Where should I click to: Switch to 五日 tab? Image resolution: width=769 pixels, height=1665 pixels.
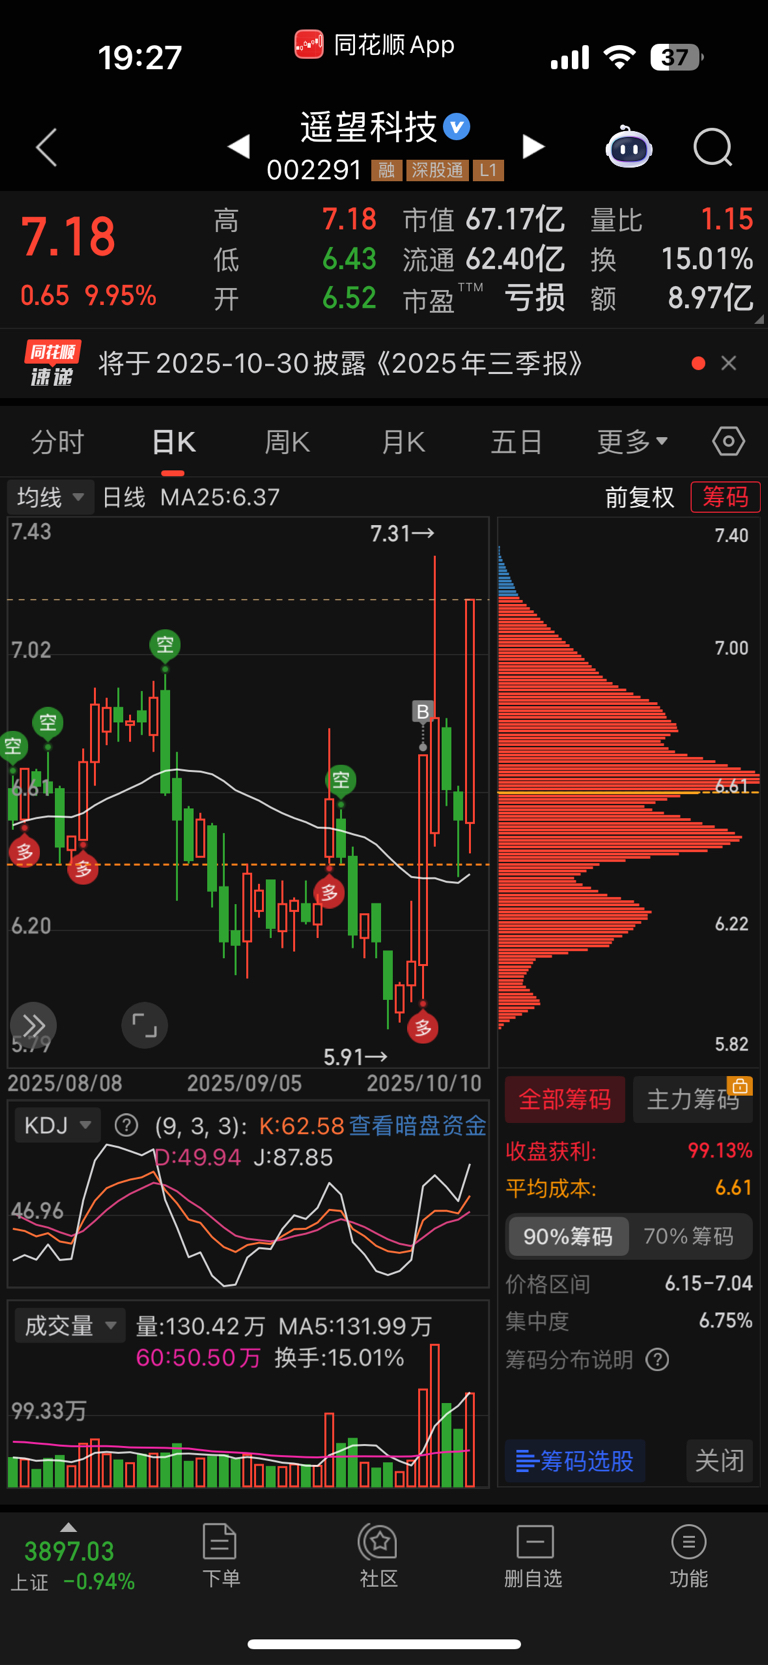coord(516,442)
